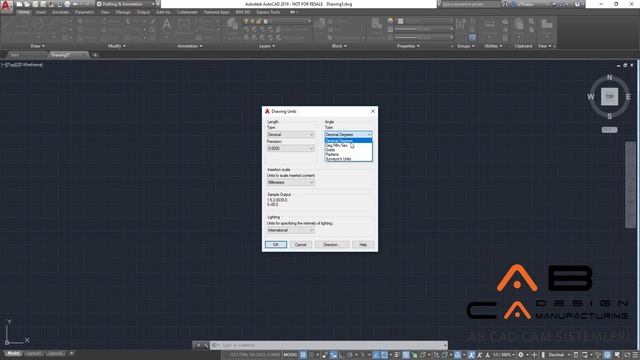Open the Drafting & Annotation workspace dropdown

click(x=126, y=4)
